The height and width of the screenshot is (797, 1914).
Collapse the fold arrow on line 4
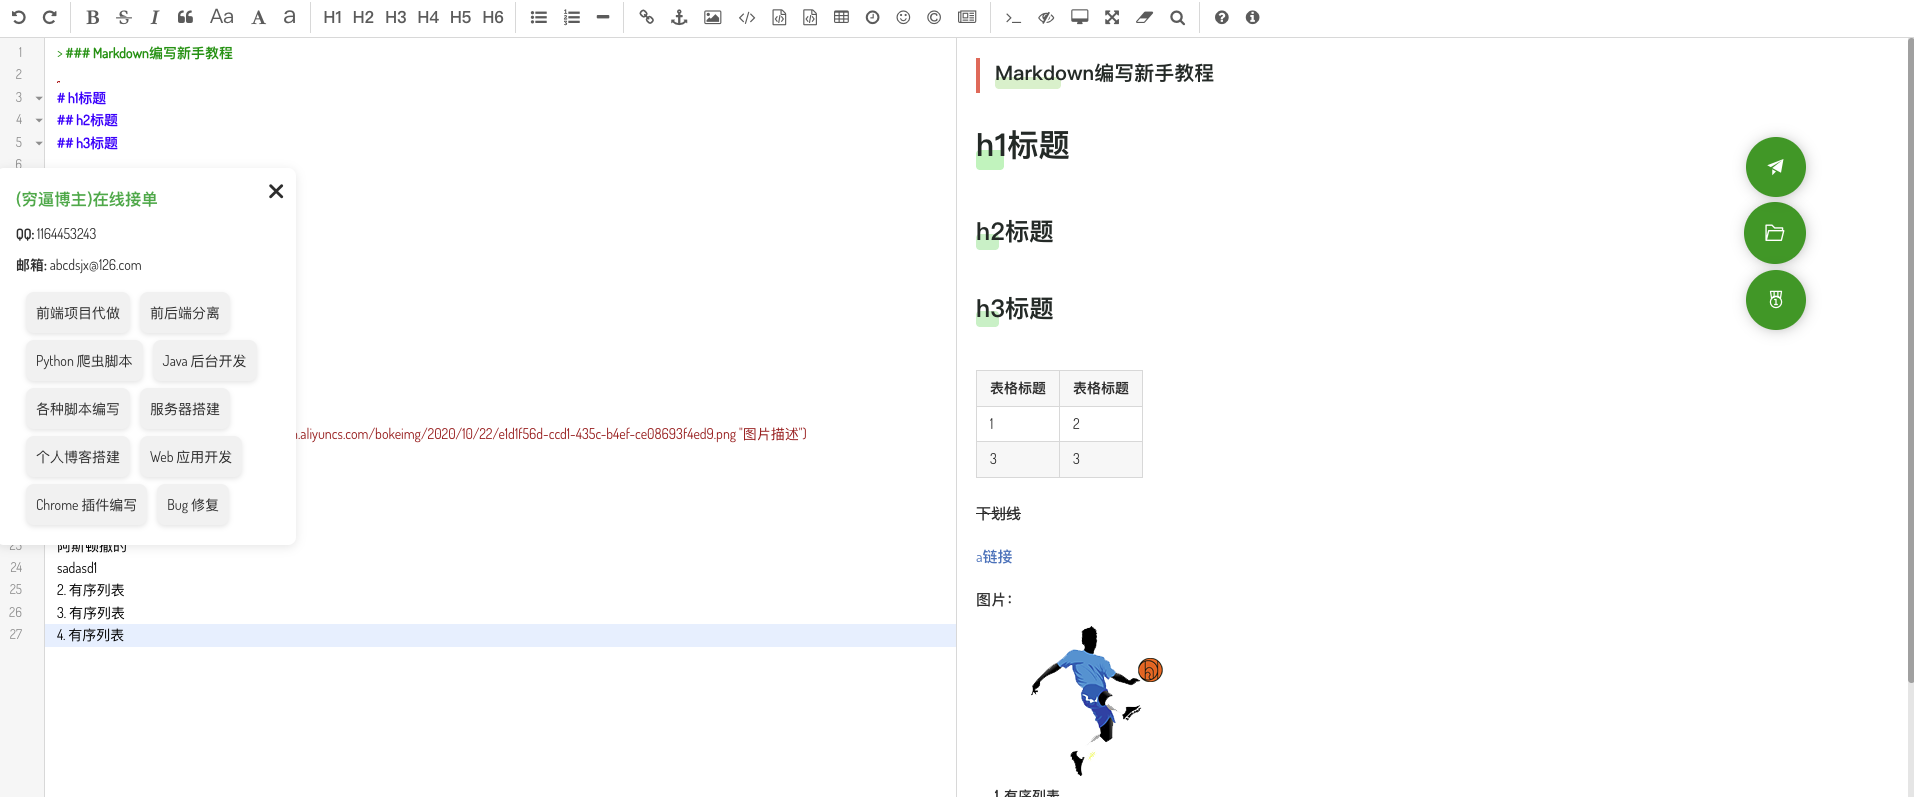coord(39,120)
